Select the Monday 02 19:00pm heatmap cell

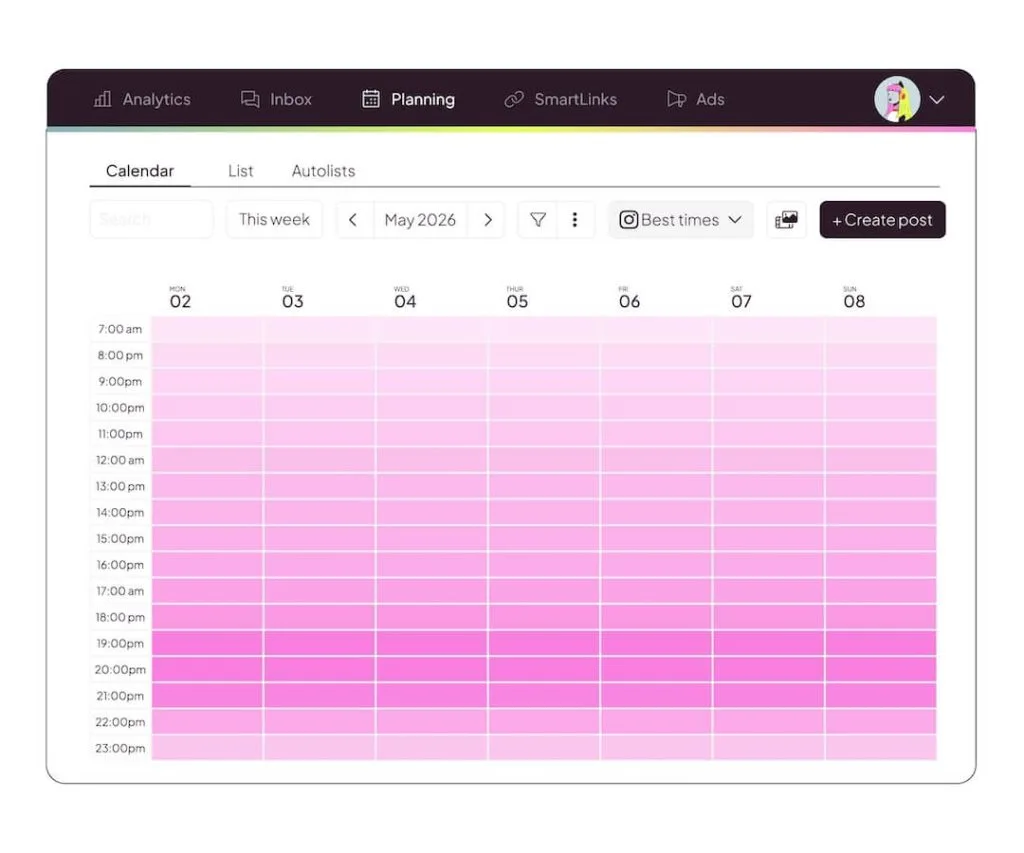coord(207,643)
